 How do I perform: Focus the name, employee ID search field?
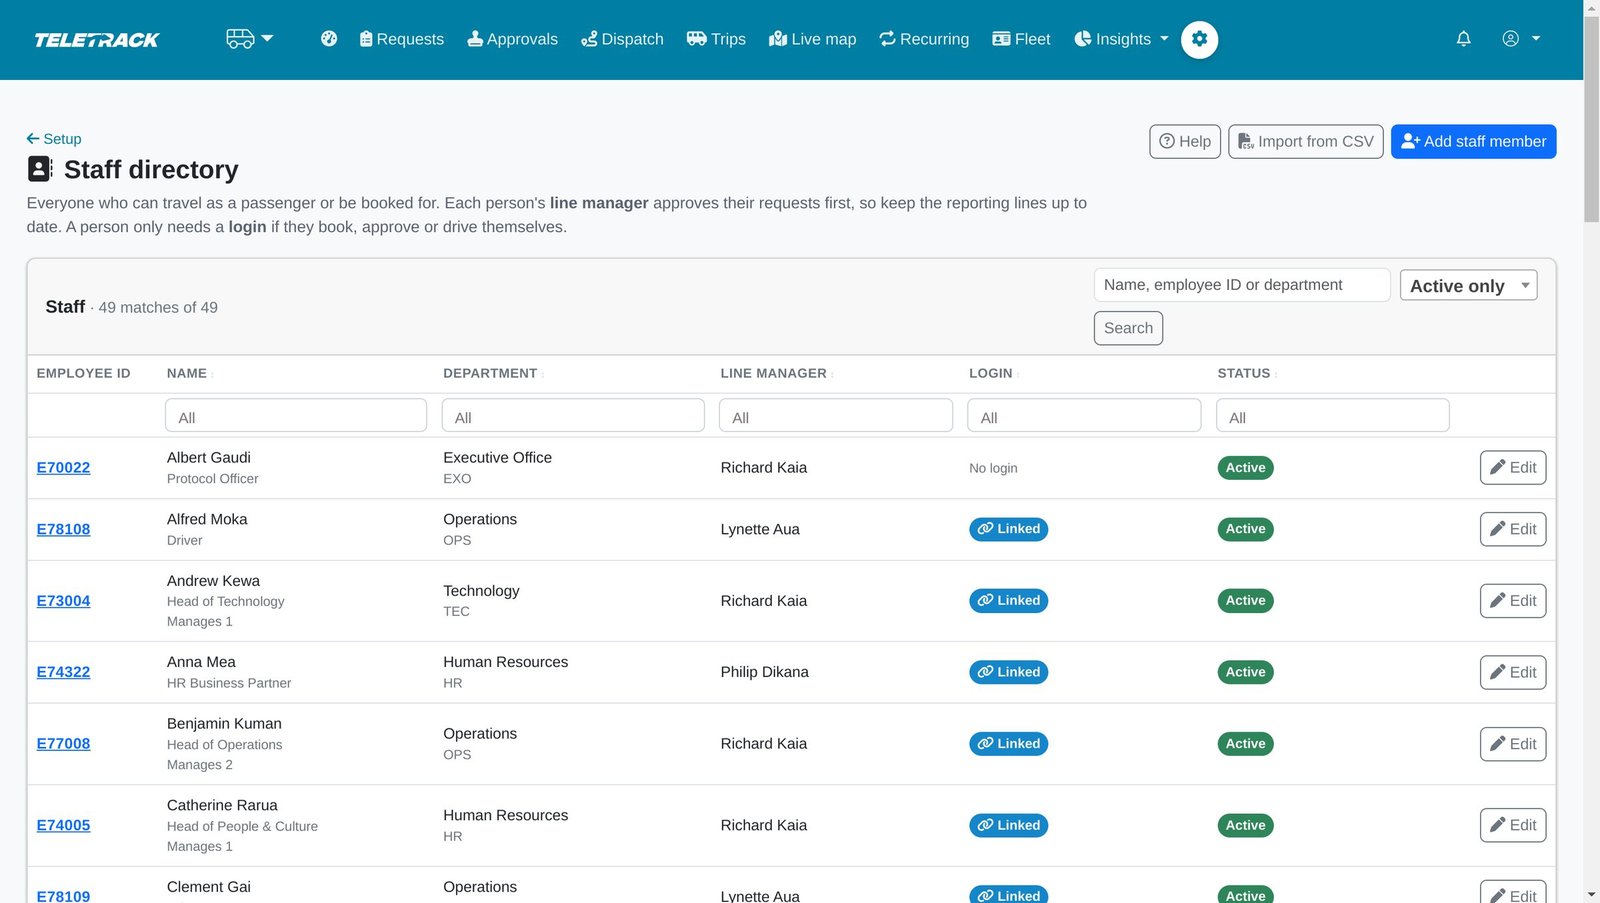(x=1242, y=285)
